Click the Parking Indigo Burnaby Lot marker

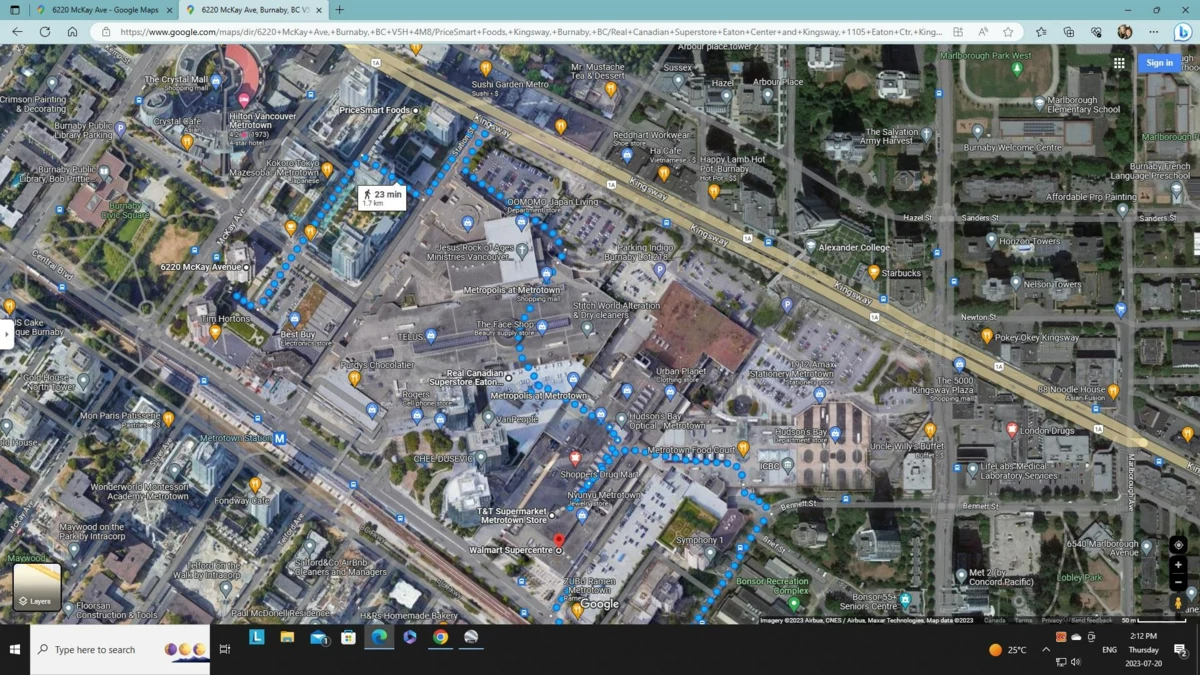[660, 270]
